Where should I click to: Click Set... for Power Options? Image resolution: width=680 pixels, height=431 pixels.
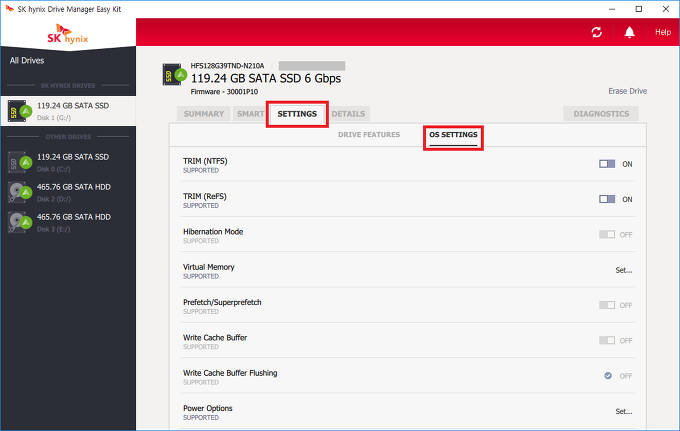[624, 411]
